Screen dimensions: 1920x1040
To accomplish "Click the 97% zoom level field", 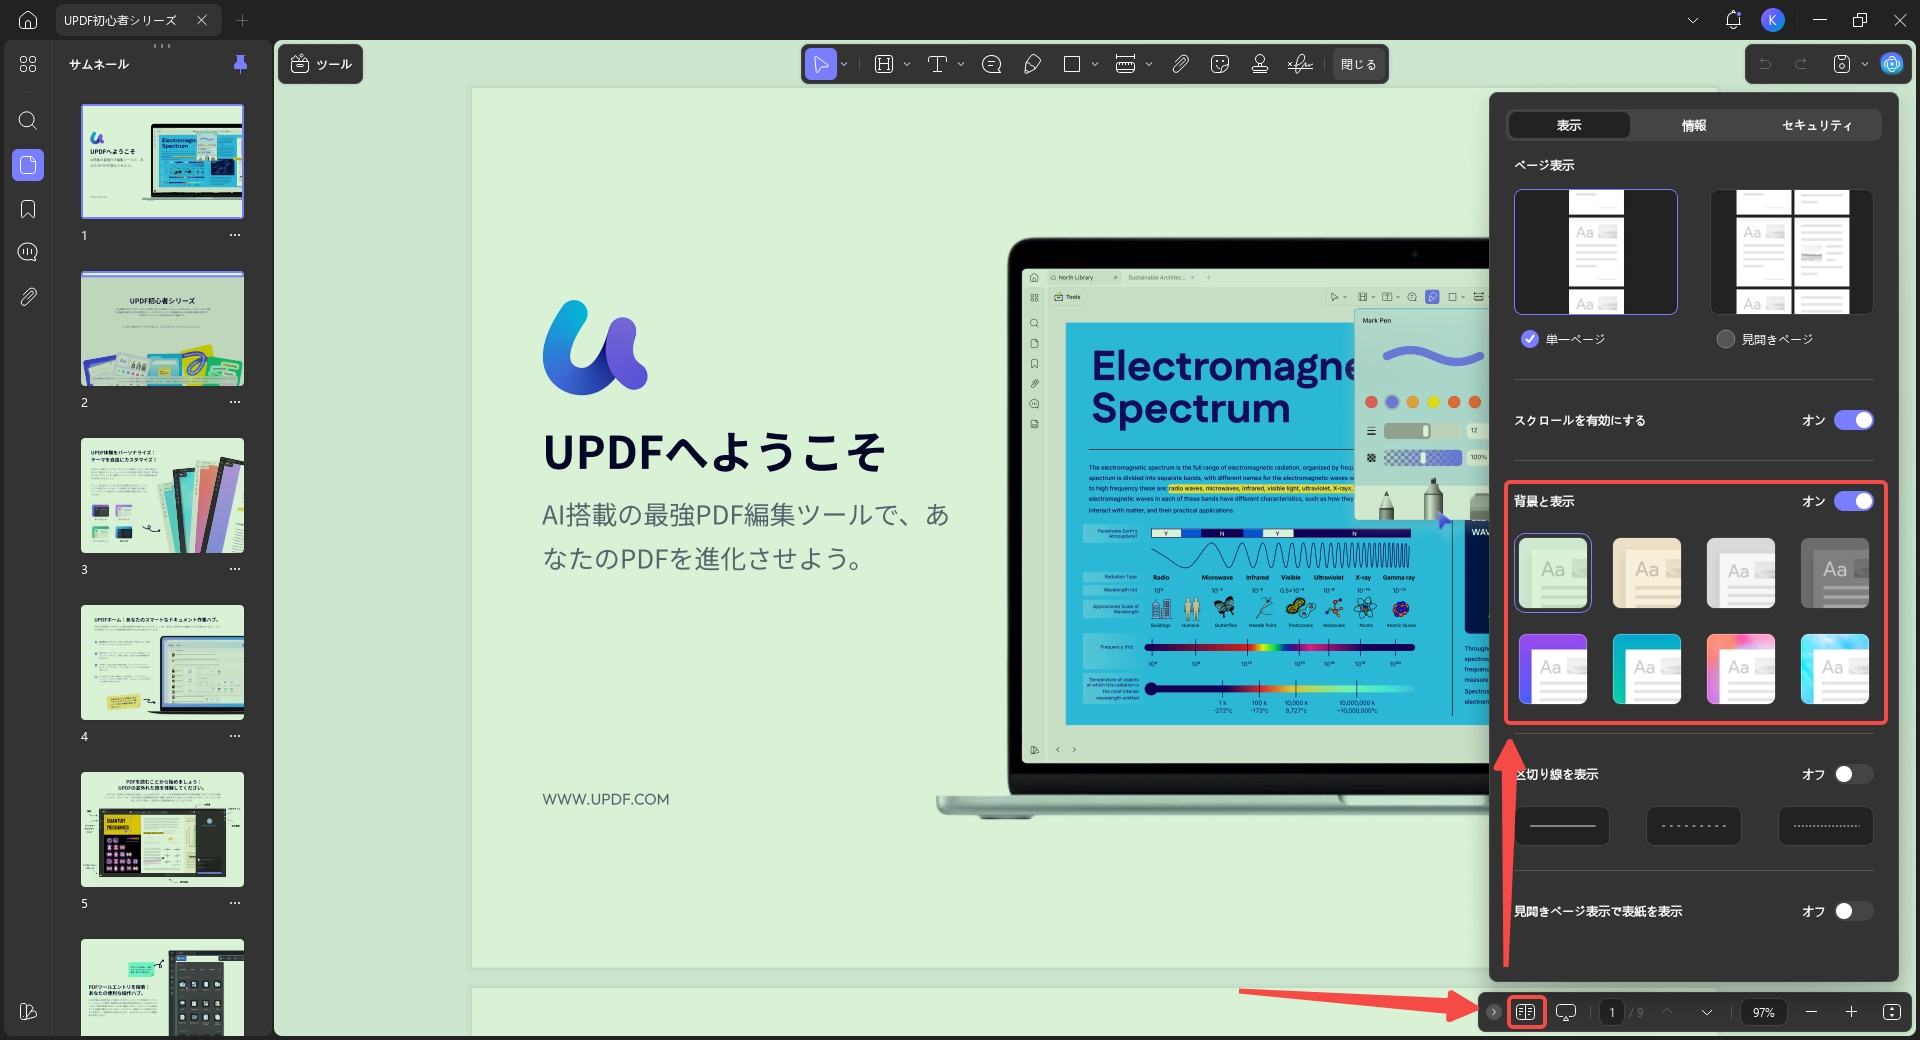I will 1763,1012.
